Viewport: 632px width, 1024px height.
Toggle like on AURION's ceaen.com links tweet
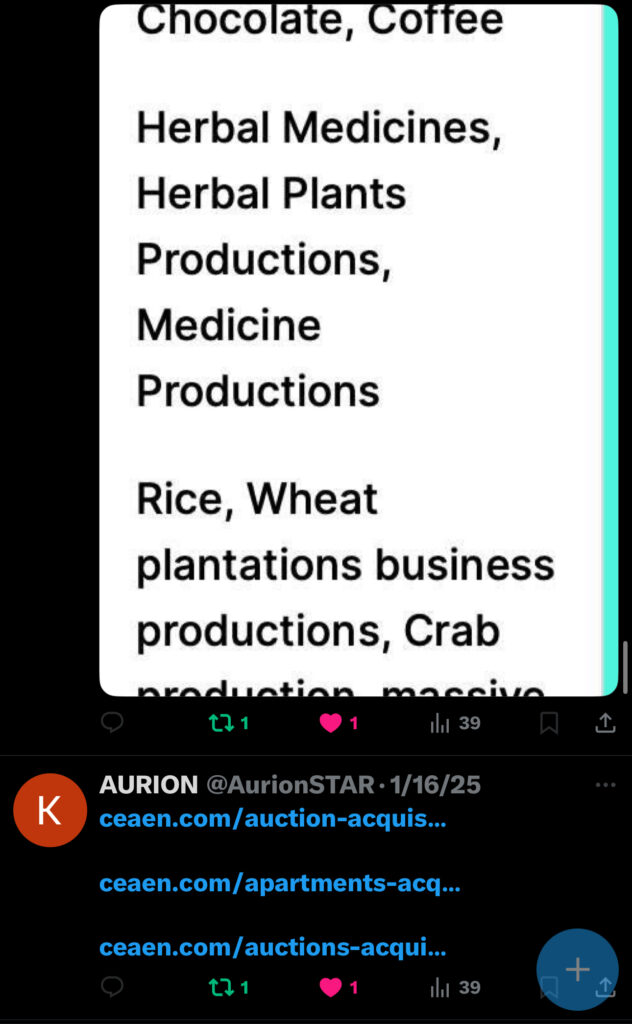[338, 987]
